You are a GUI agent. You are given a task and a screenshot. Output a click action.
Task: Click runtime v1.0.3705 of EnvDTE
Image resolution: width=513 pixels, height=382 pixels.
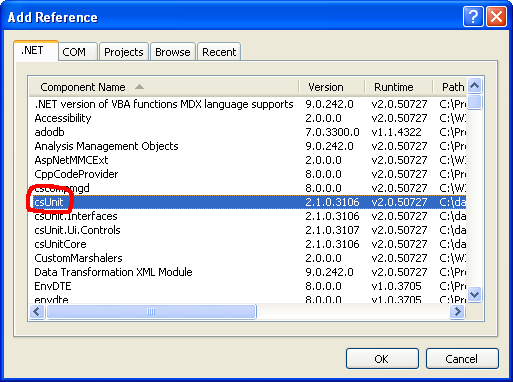(x=396, y=286)
